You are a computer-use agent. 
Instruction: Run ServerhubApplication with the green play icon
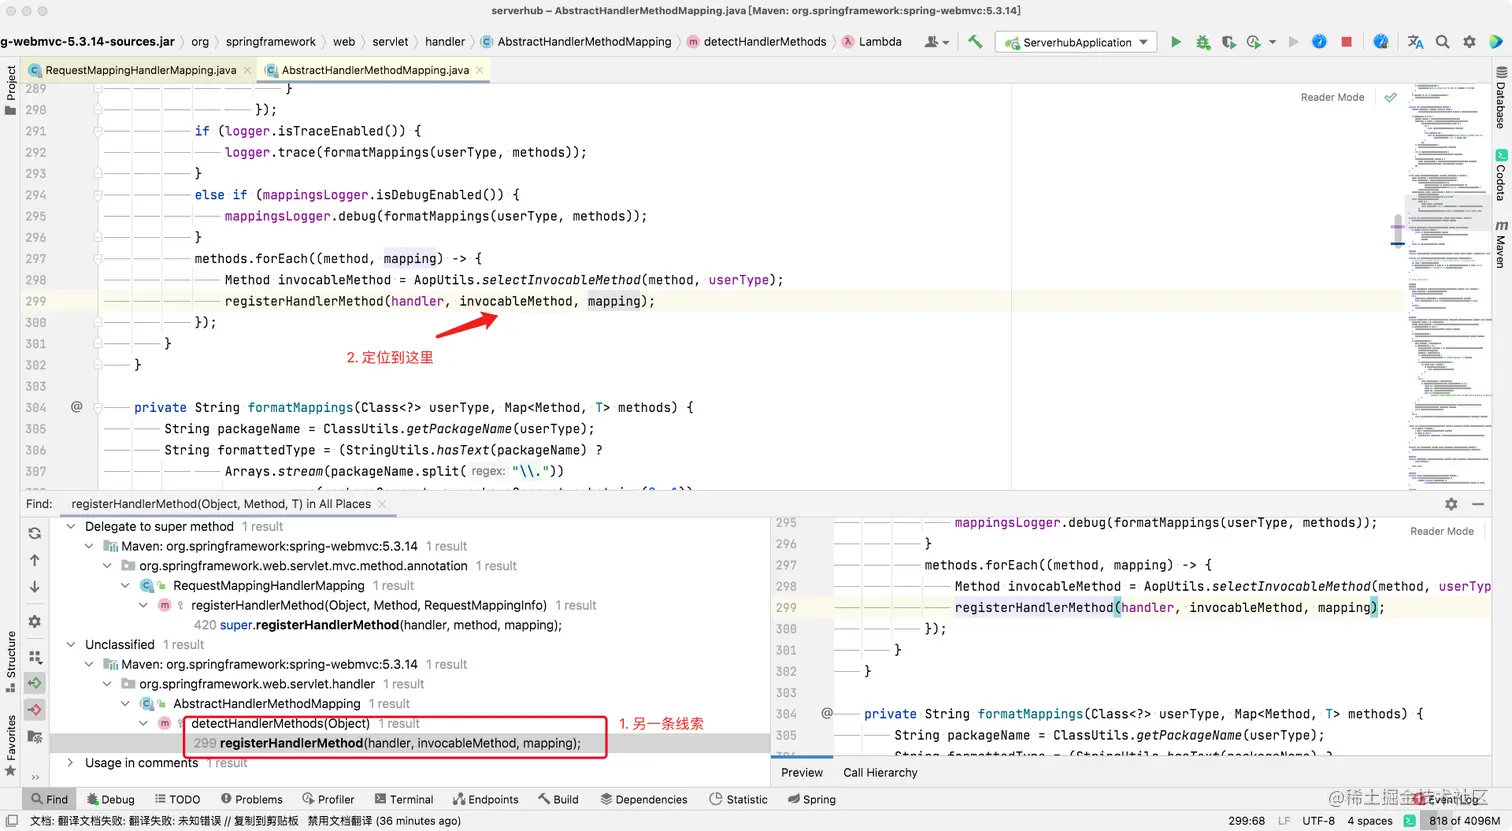coord(1176,42)
